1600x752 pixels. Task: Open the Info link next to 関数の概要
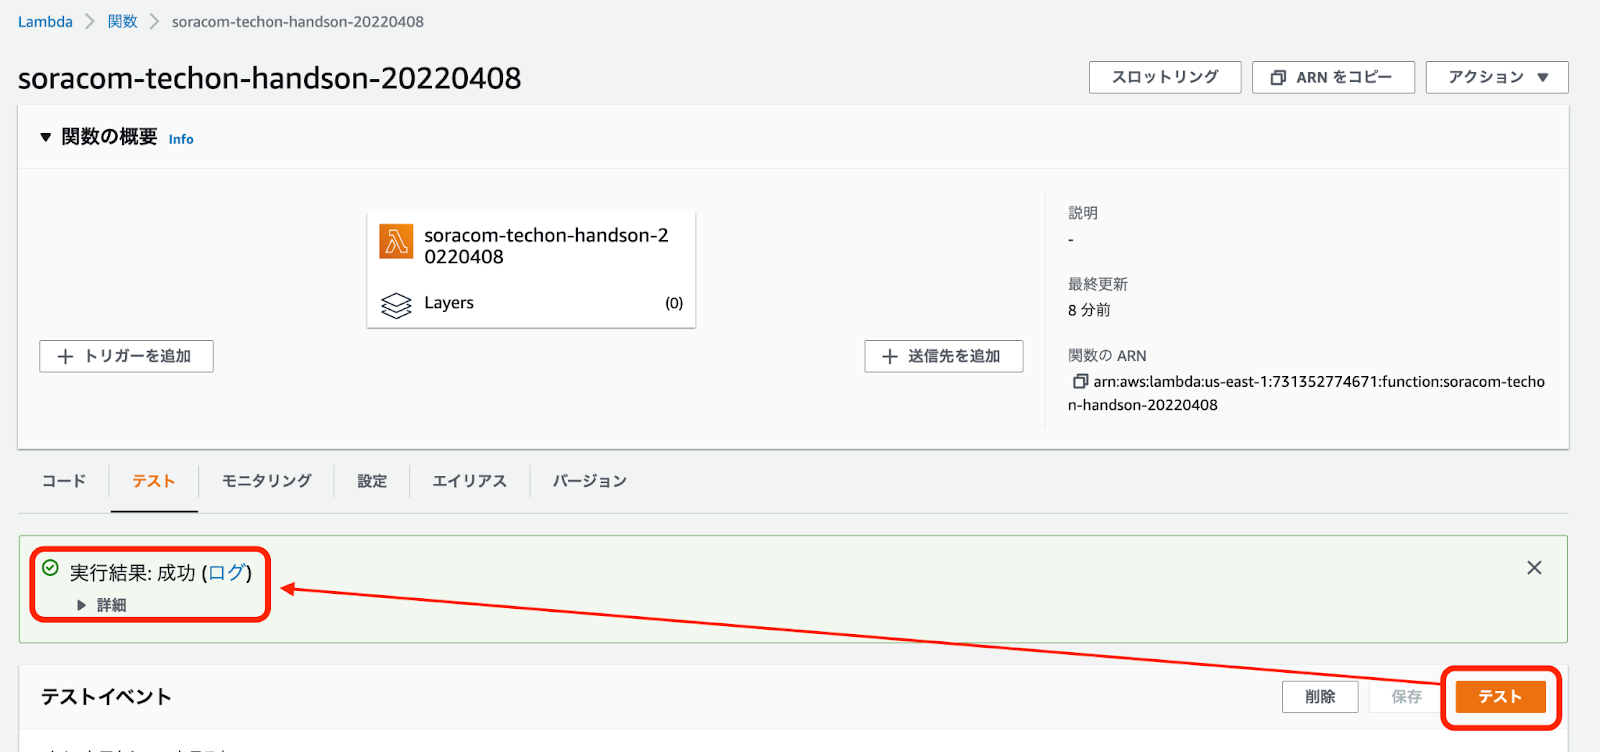(181, 139)
